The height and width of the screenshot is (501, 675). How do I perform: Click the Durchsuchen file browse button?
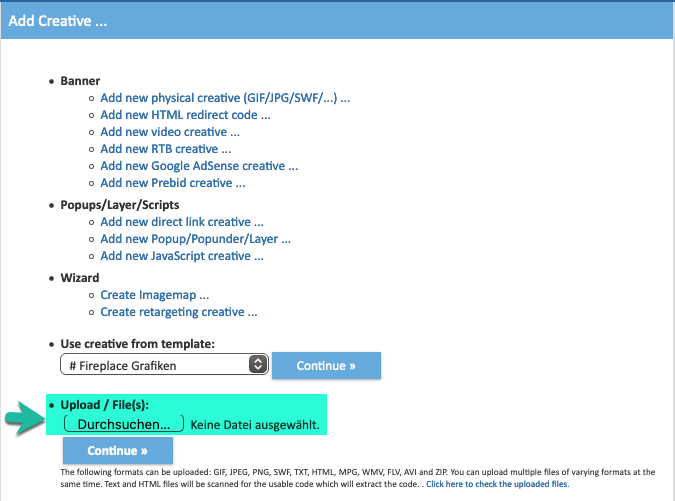coord(124,424)
